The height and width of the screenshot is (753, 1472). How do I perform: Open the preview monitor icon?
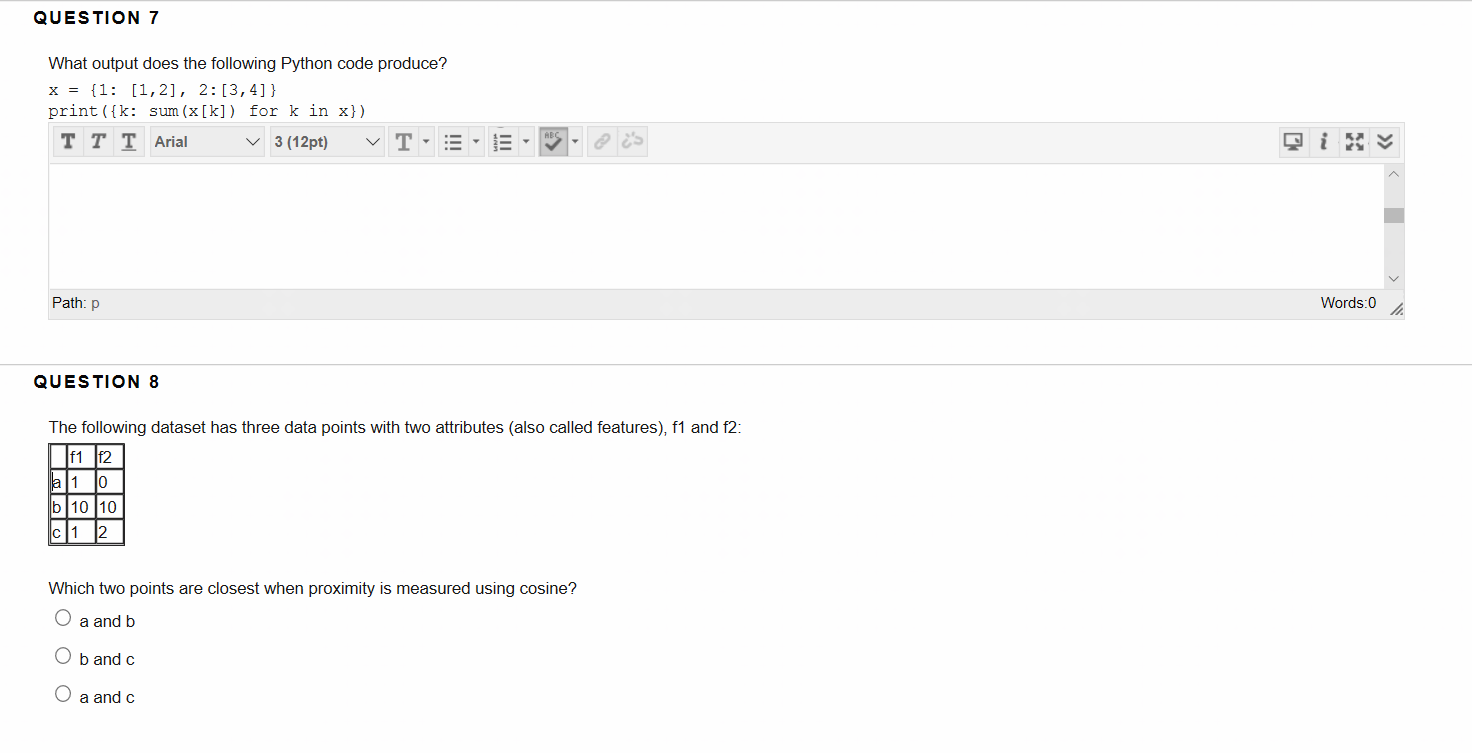1294,142
